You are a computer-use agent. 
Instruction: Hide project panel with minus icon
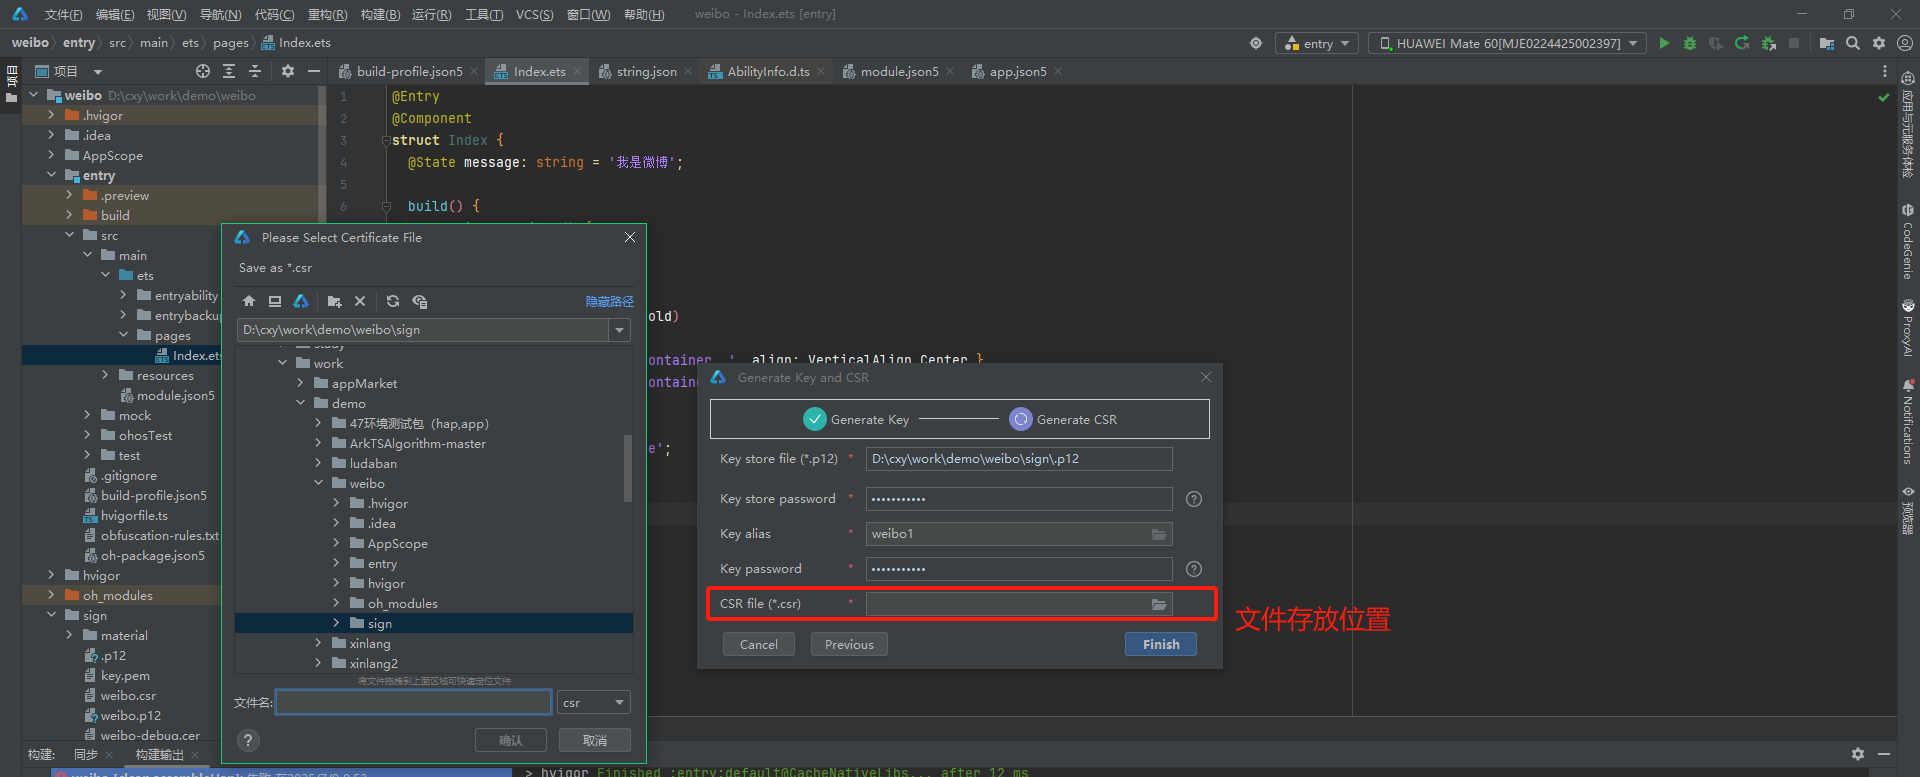[x=314, y=71]
